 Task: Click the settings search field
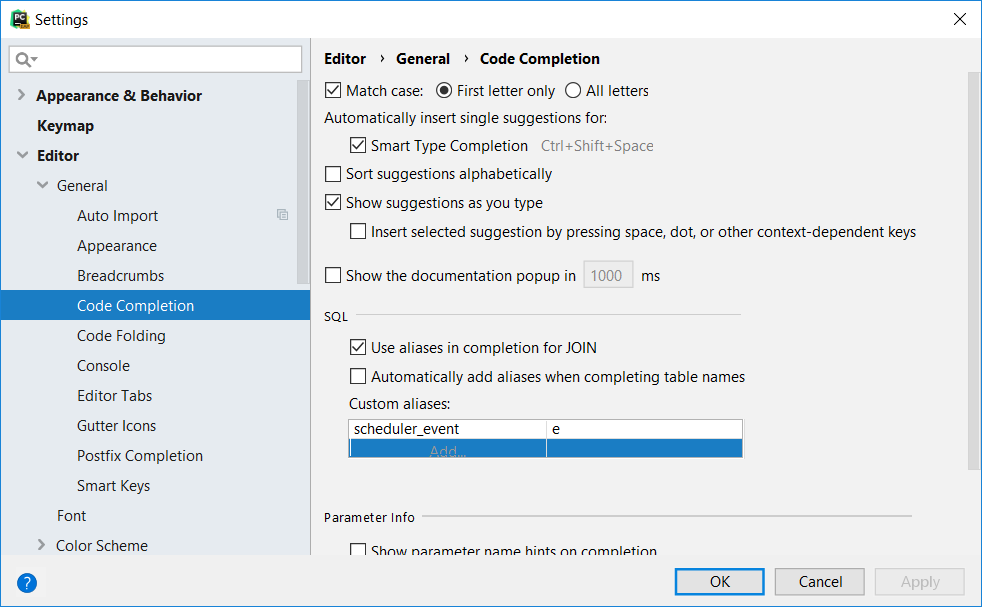pos(165,60)
